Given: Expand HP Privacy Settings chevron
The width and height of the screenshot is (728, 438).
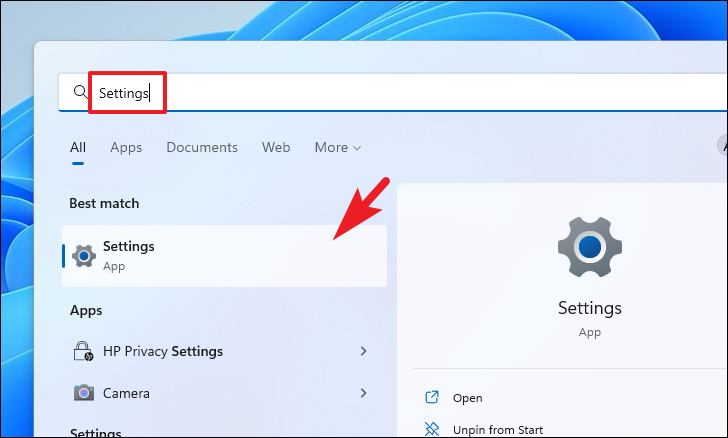Looking at the screenshot, I should (x=363, y=351).
